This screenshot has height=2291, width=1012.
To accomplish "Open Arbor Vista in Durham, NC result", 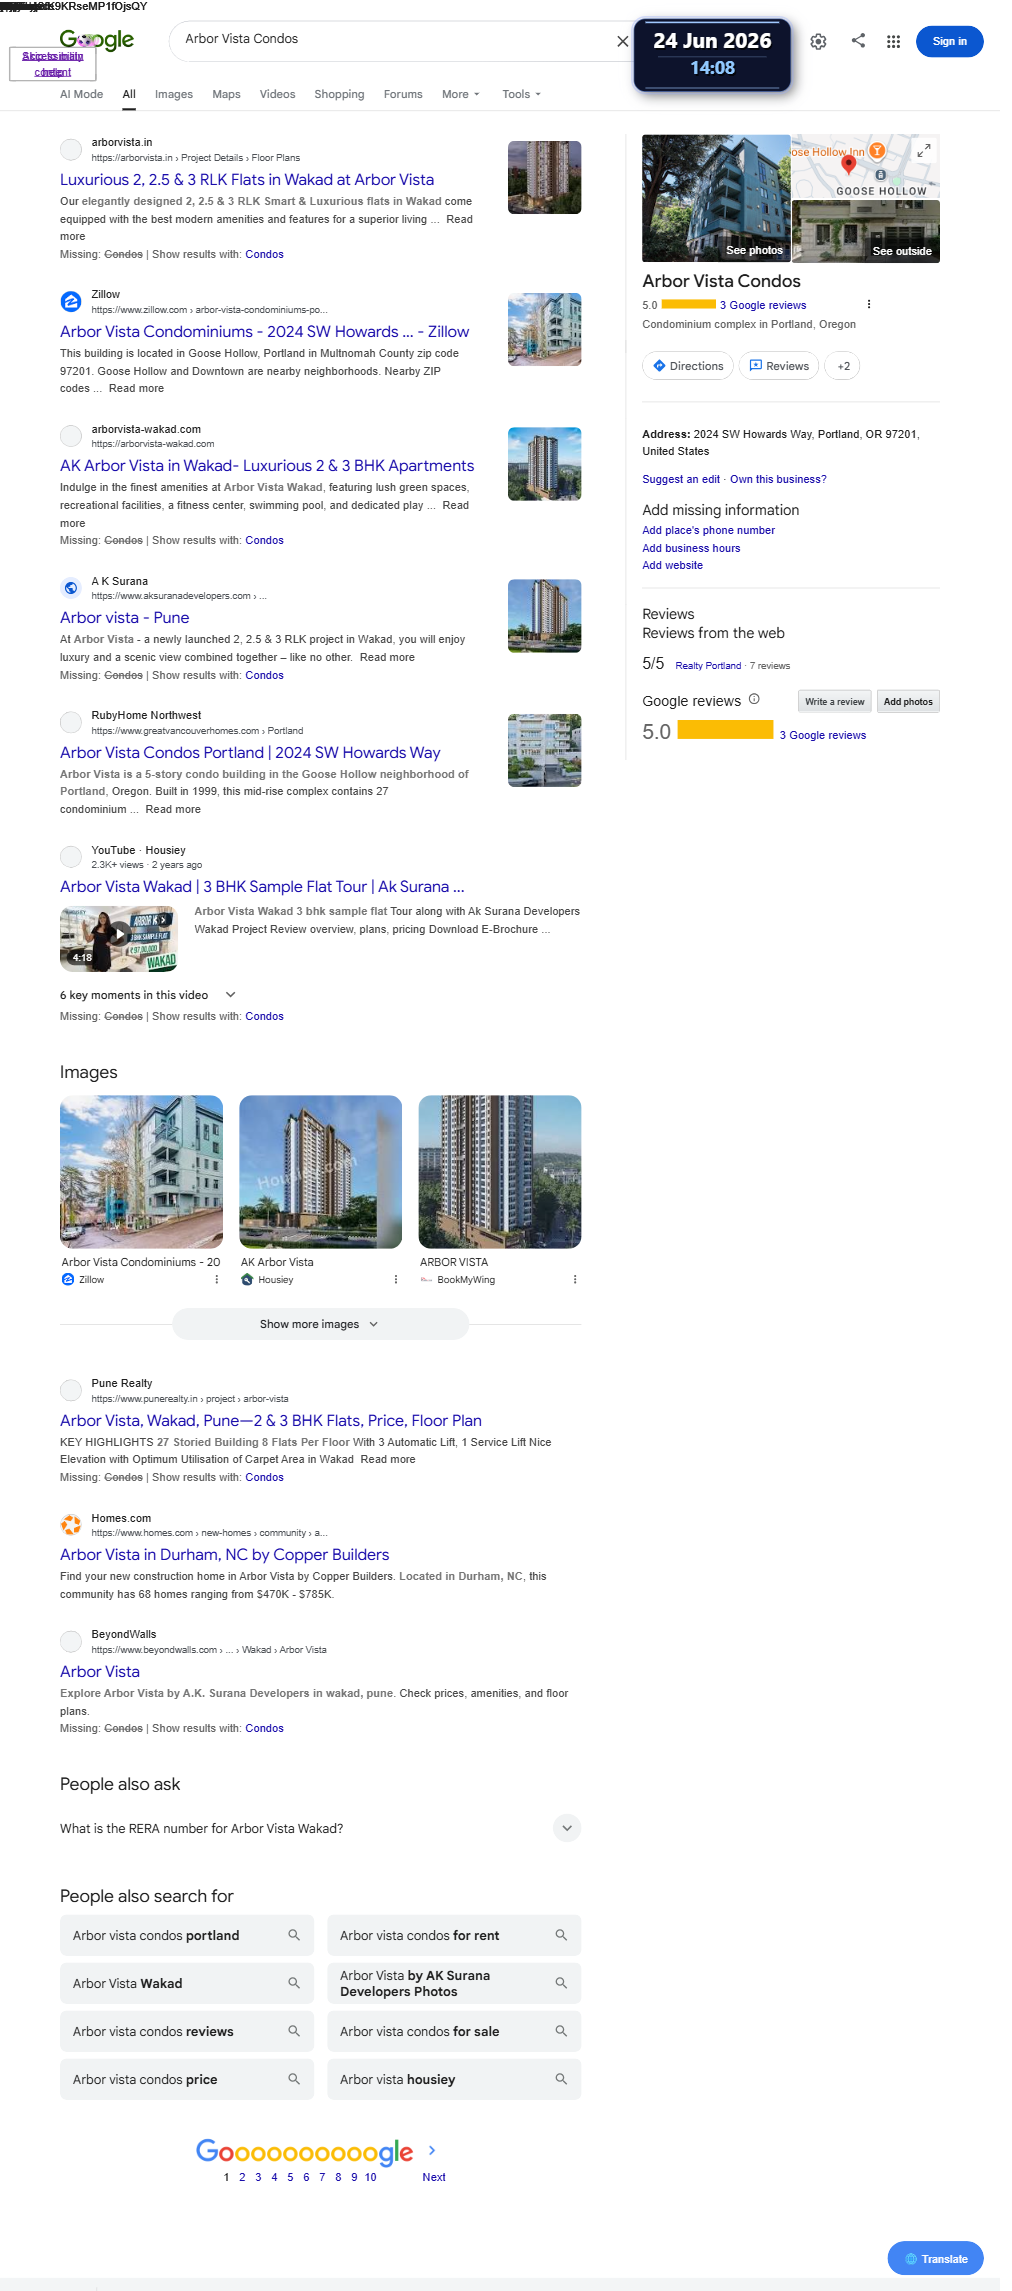I will (x=224, y=1554).
